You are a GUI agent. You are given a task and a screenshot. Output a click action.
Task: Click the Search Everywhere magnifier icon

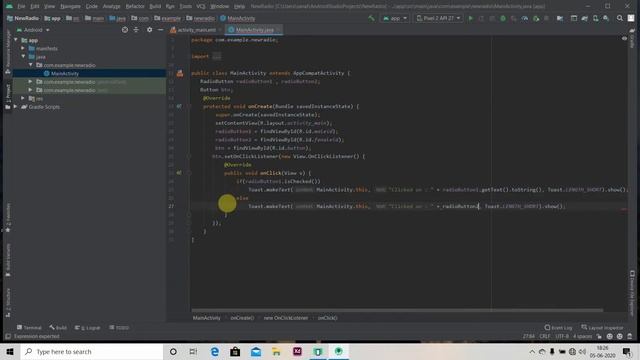coord(620,18)
